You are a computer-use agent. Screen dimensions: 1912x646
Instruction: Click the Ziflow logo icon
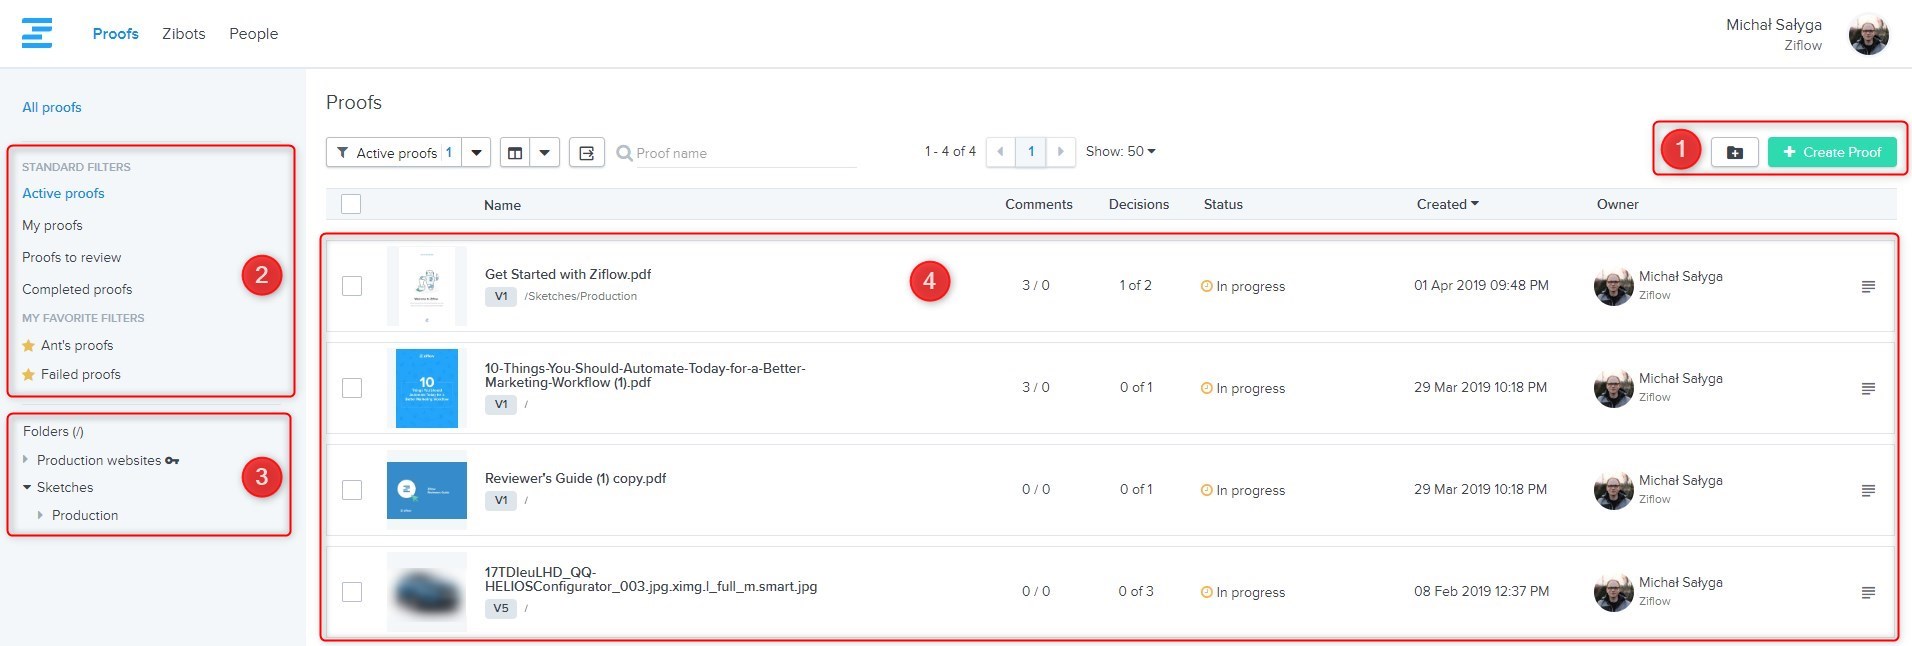[37, 33]
